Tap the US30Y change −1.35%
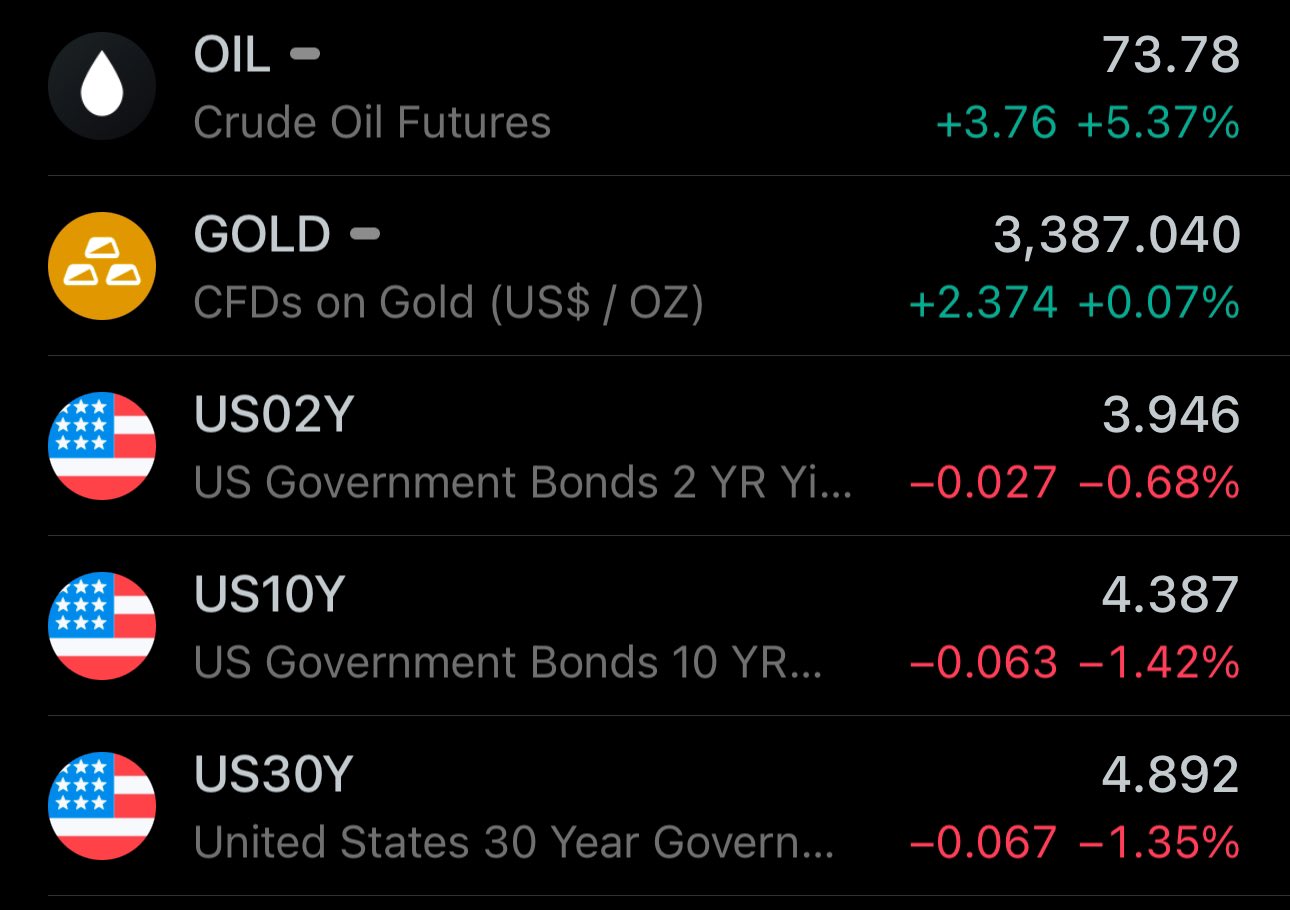Viewport: 1290px width, 910px height. click(x=1158, y=843)
